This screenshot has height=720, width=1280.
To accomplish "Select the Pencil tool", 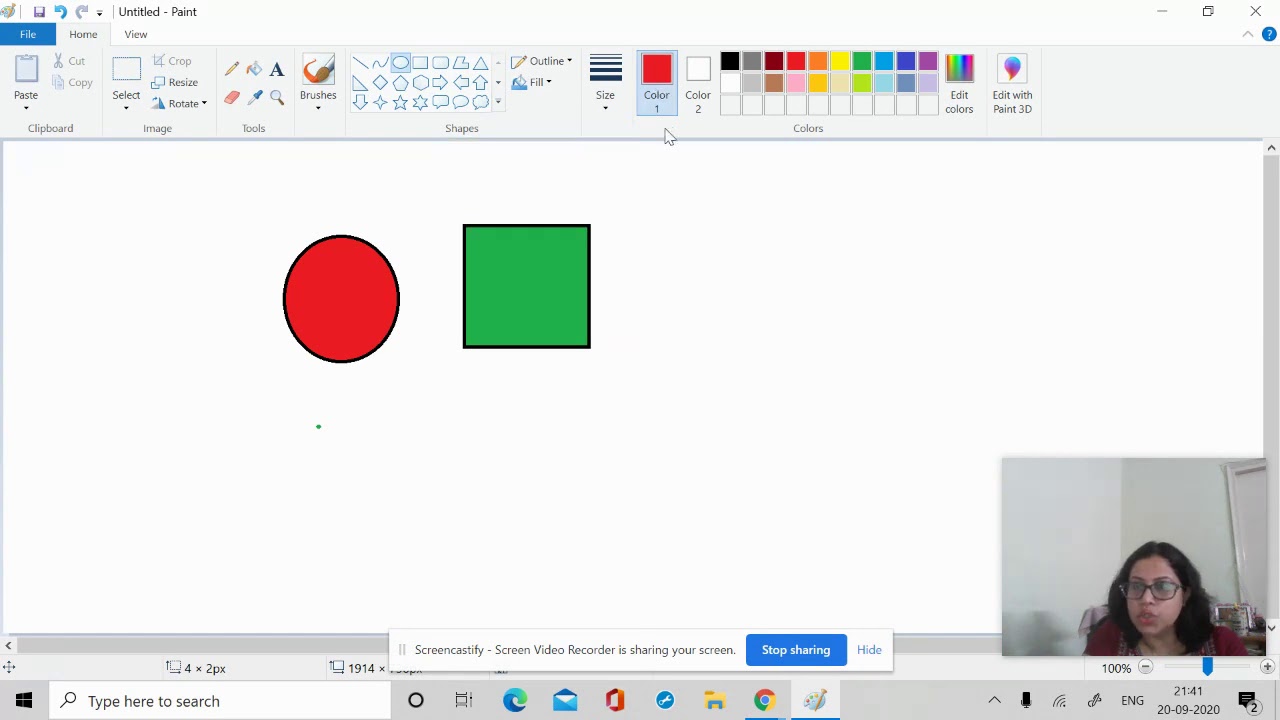I will 232,69.
